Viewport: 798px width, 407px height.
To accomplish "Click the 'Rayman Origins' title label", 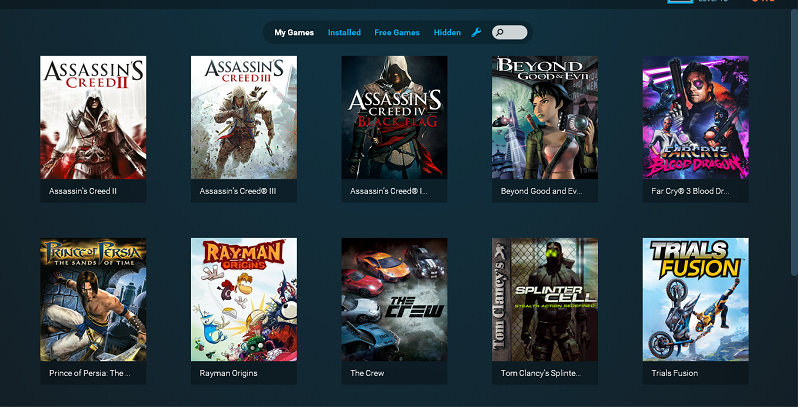I will [x=229, y=373].
